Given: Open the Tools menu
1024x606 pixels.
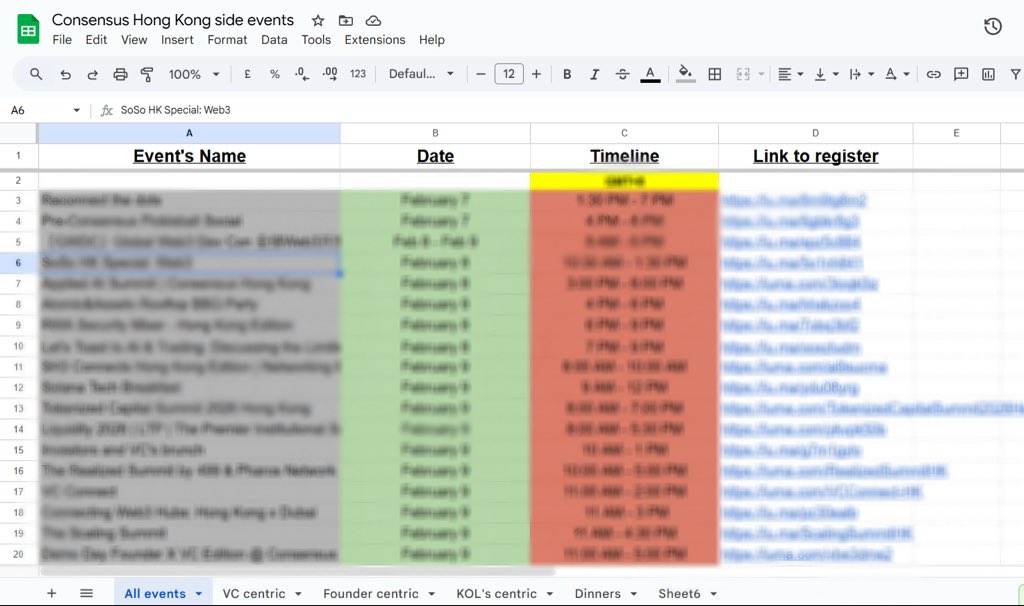Looking at the screenshot, I should point(316,40).
